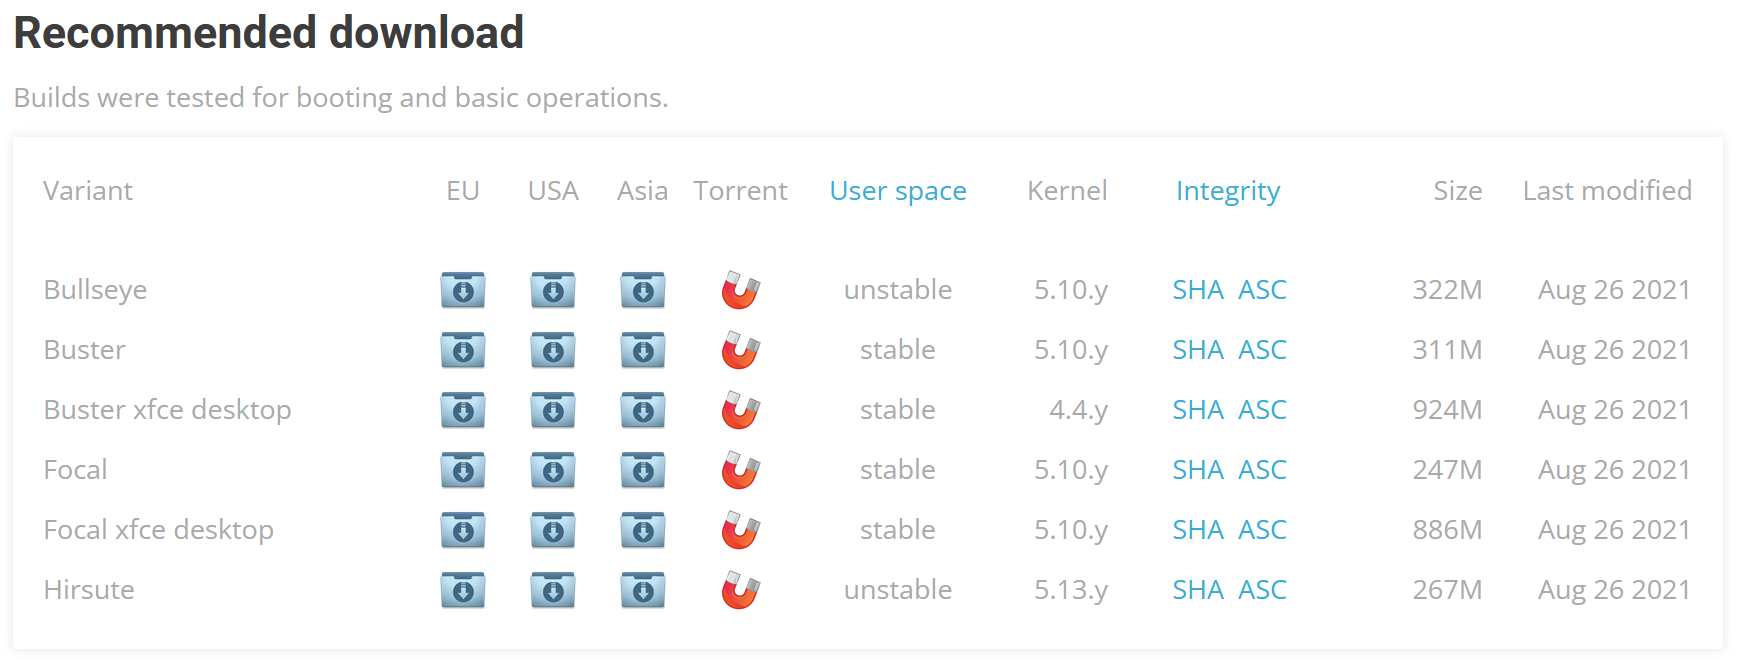The image size is (1742, 669).
Task: Click the Hirsute torrent magnet icon
Action: coord(741,590)
